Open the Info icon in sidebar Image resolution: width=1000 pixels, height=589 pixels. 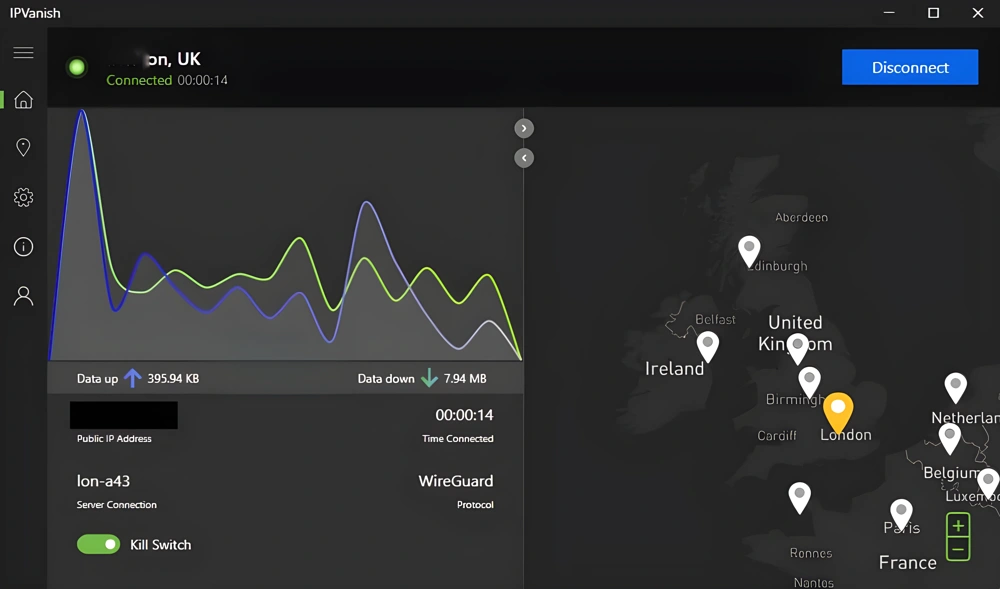click(x=23, y=247)
